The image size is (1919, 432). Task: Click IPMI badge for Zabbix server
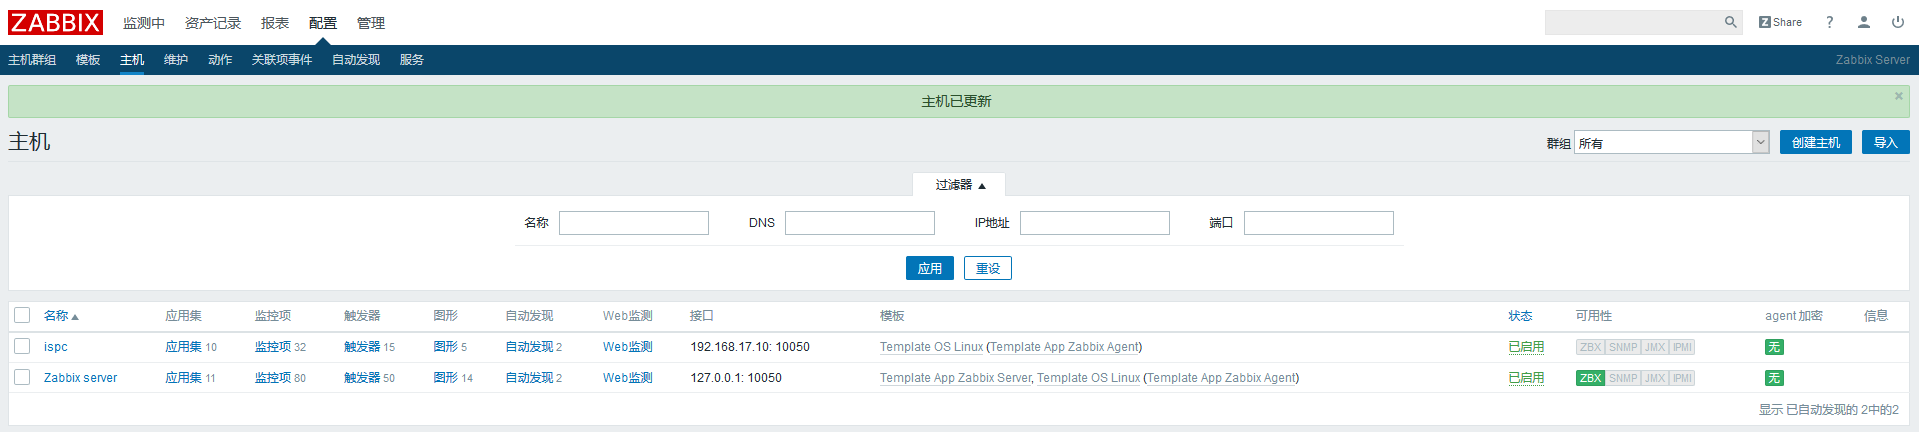tap(1682, 378)
